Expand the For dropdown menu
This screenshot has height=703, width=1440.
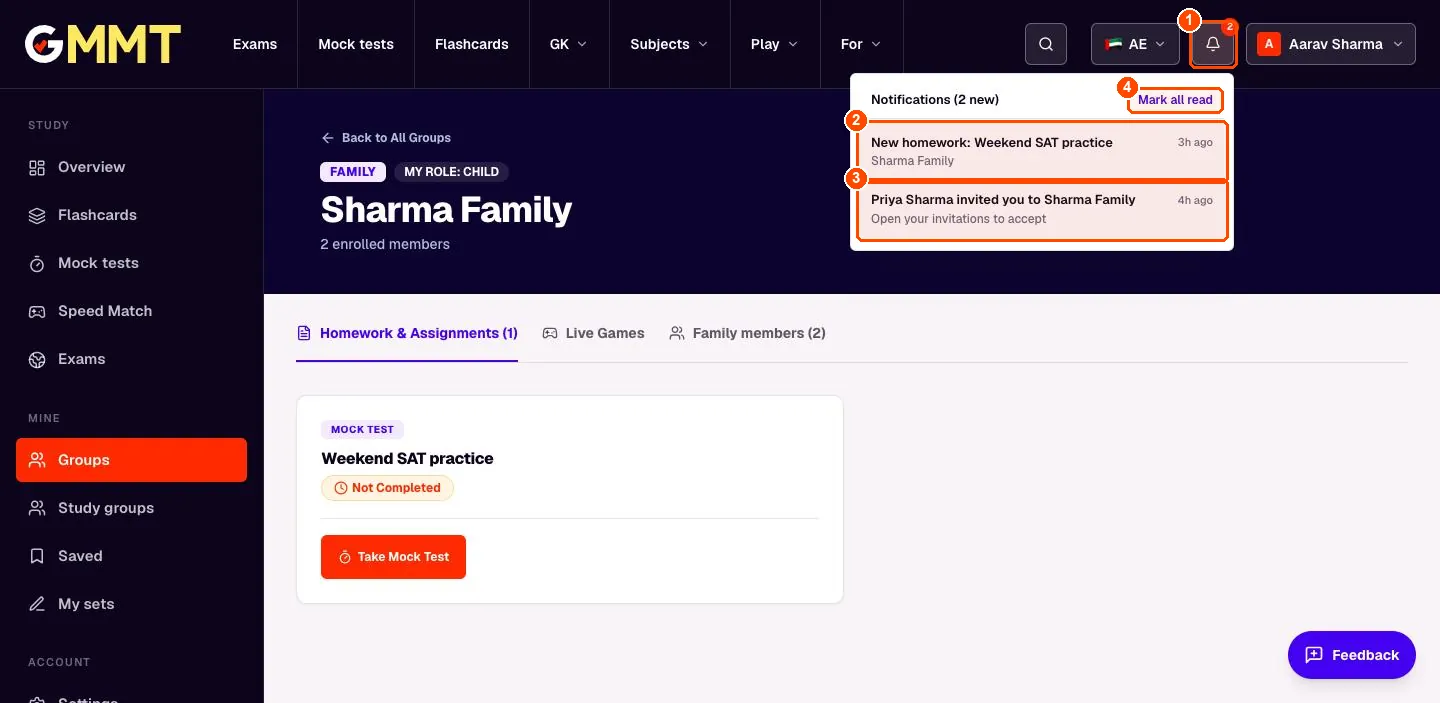(861, 44)
